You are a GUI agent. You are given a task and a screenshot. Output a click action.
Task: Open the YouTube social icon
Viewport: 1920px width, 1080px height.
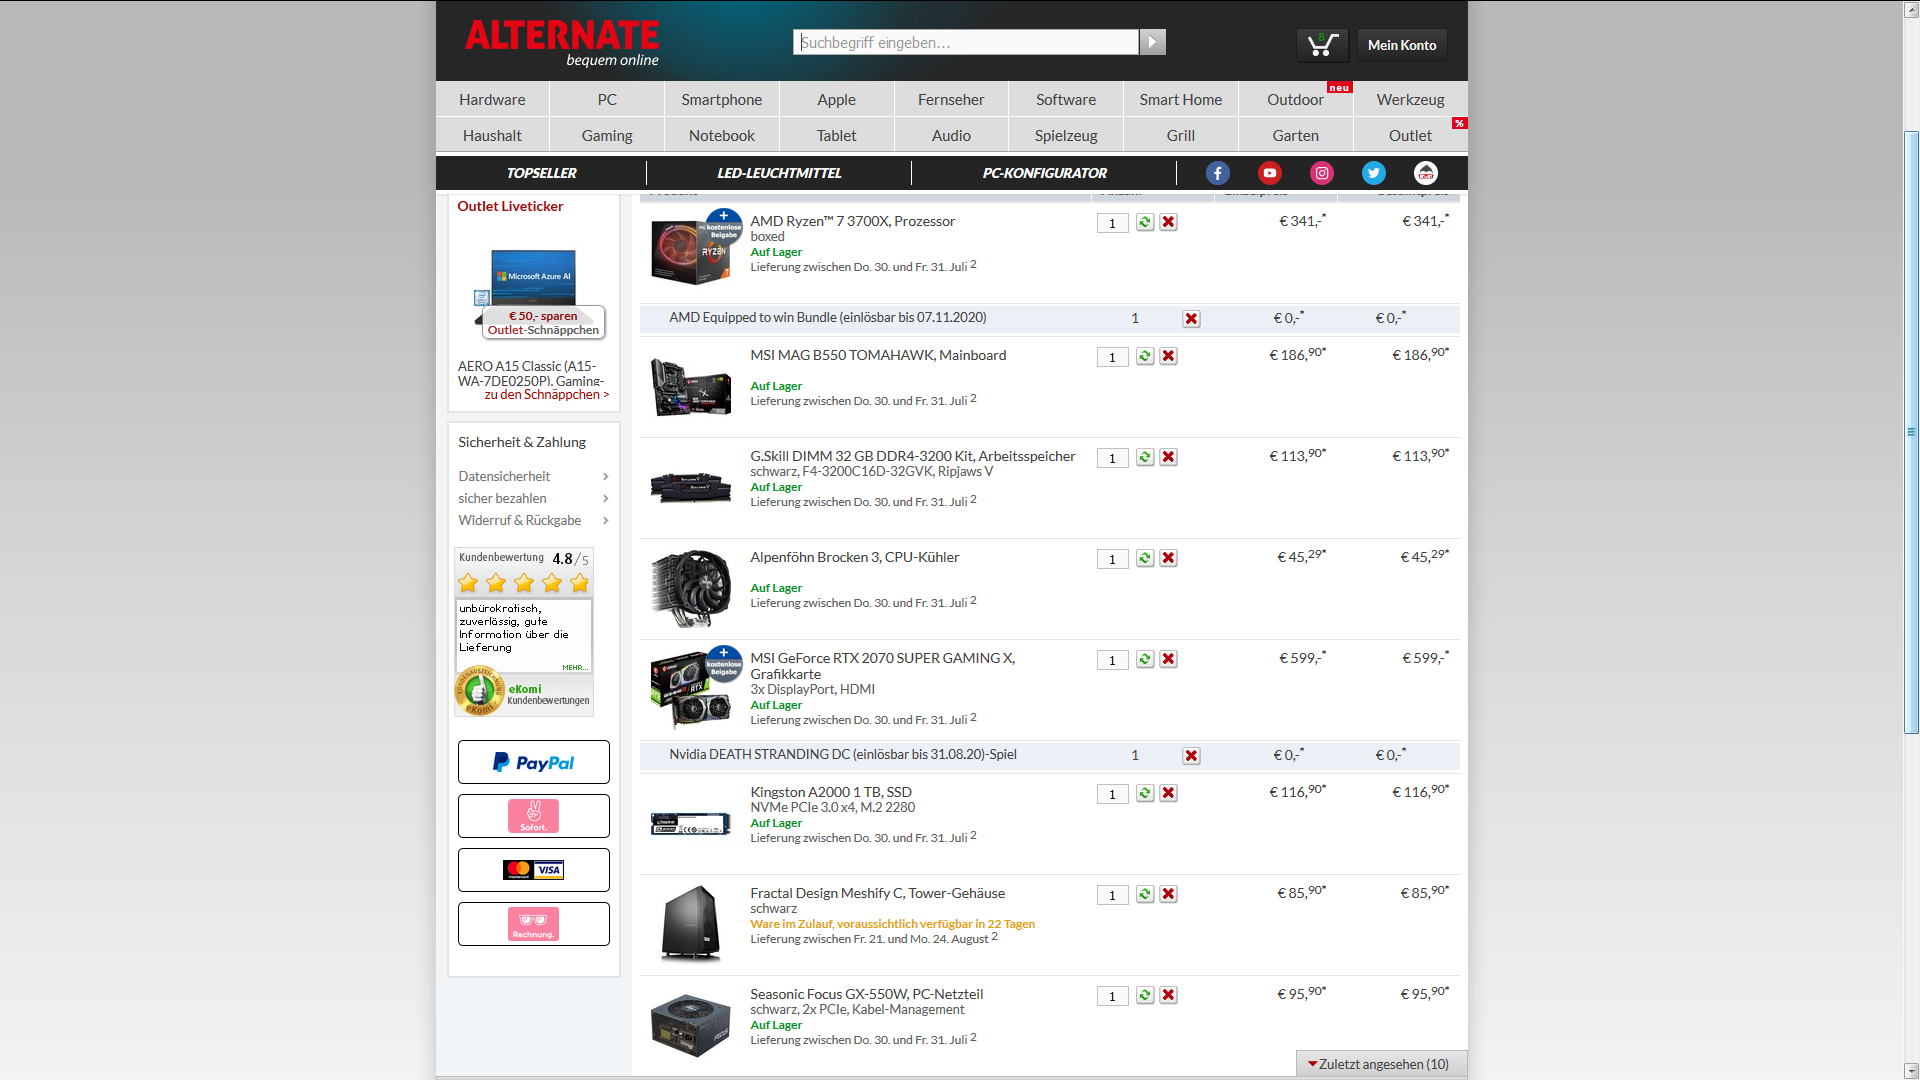coord(1269,173)
